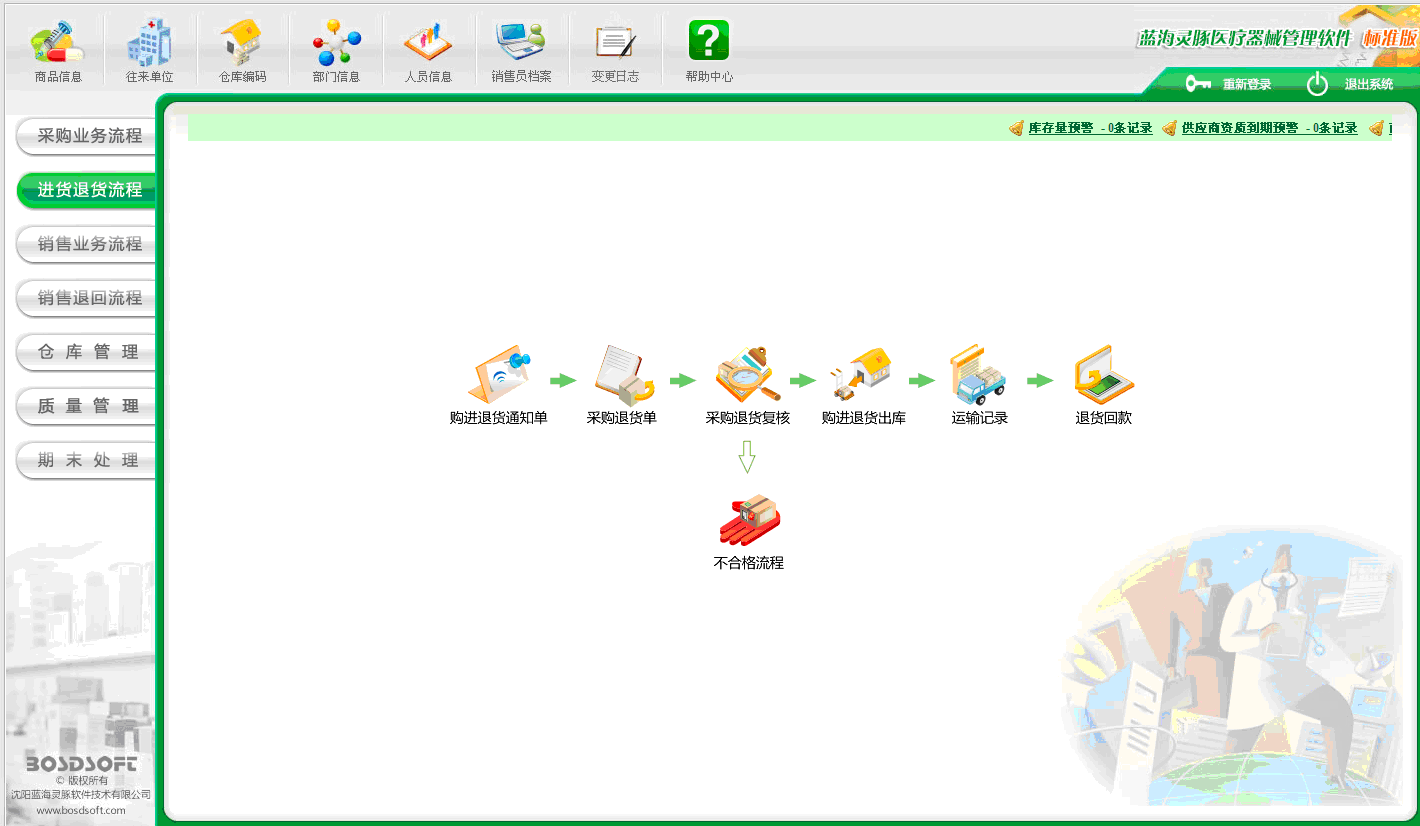Open the 变更日志 toolbar icon
This screenshot has width=1420, height=826.
615,43
